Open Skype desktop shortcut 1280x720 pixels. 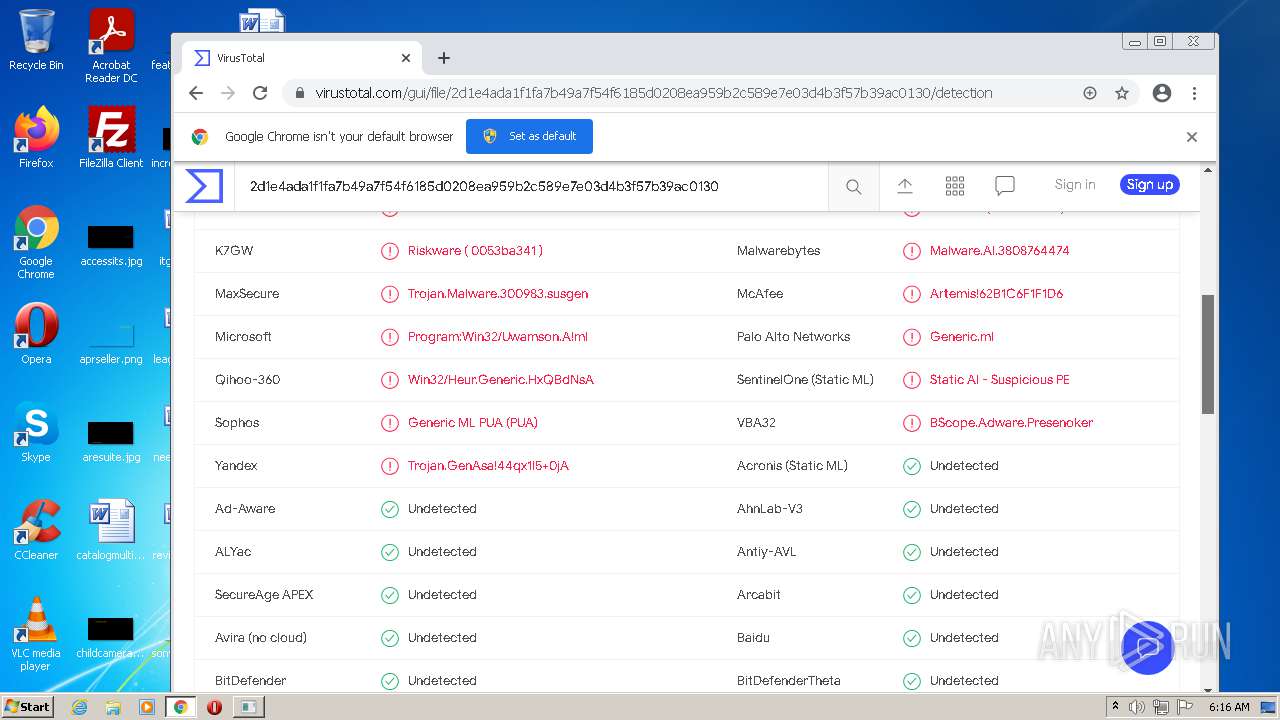[x=36, y=432]
